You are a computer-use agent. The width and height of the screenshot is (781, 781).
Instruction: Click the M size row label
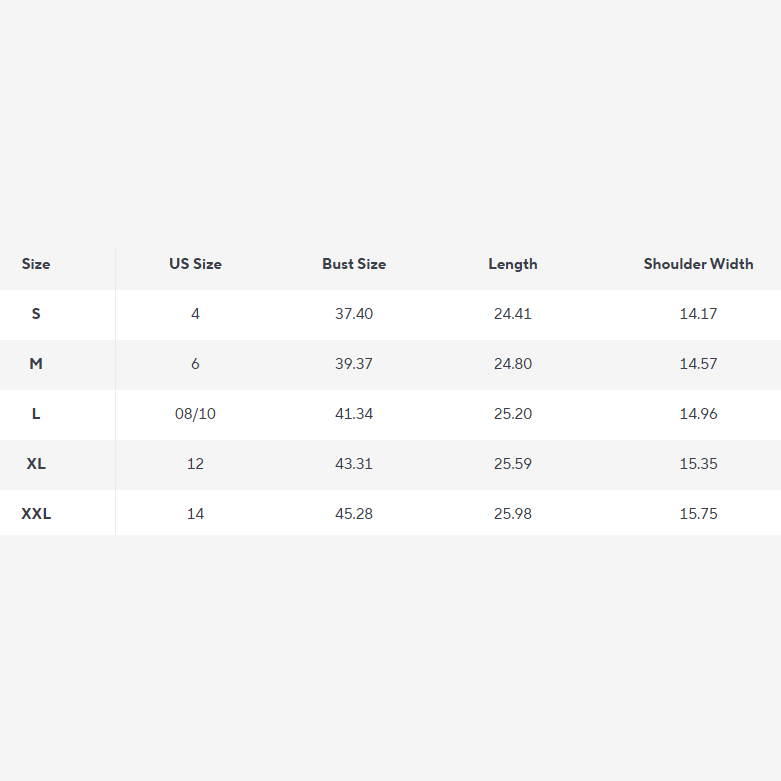coord(36,364)
